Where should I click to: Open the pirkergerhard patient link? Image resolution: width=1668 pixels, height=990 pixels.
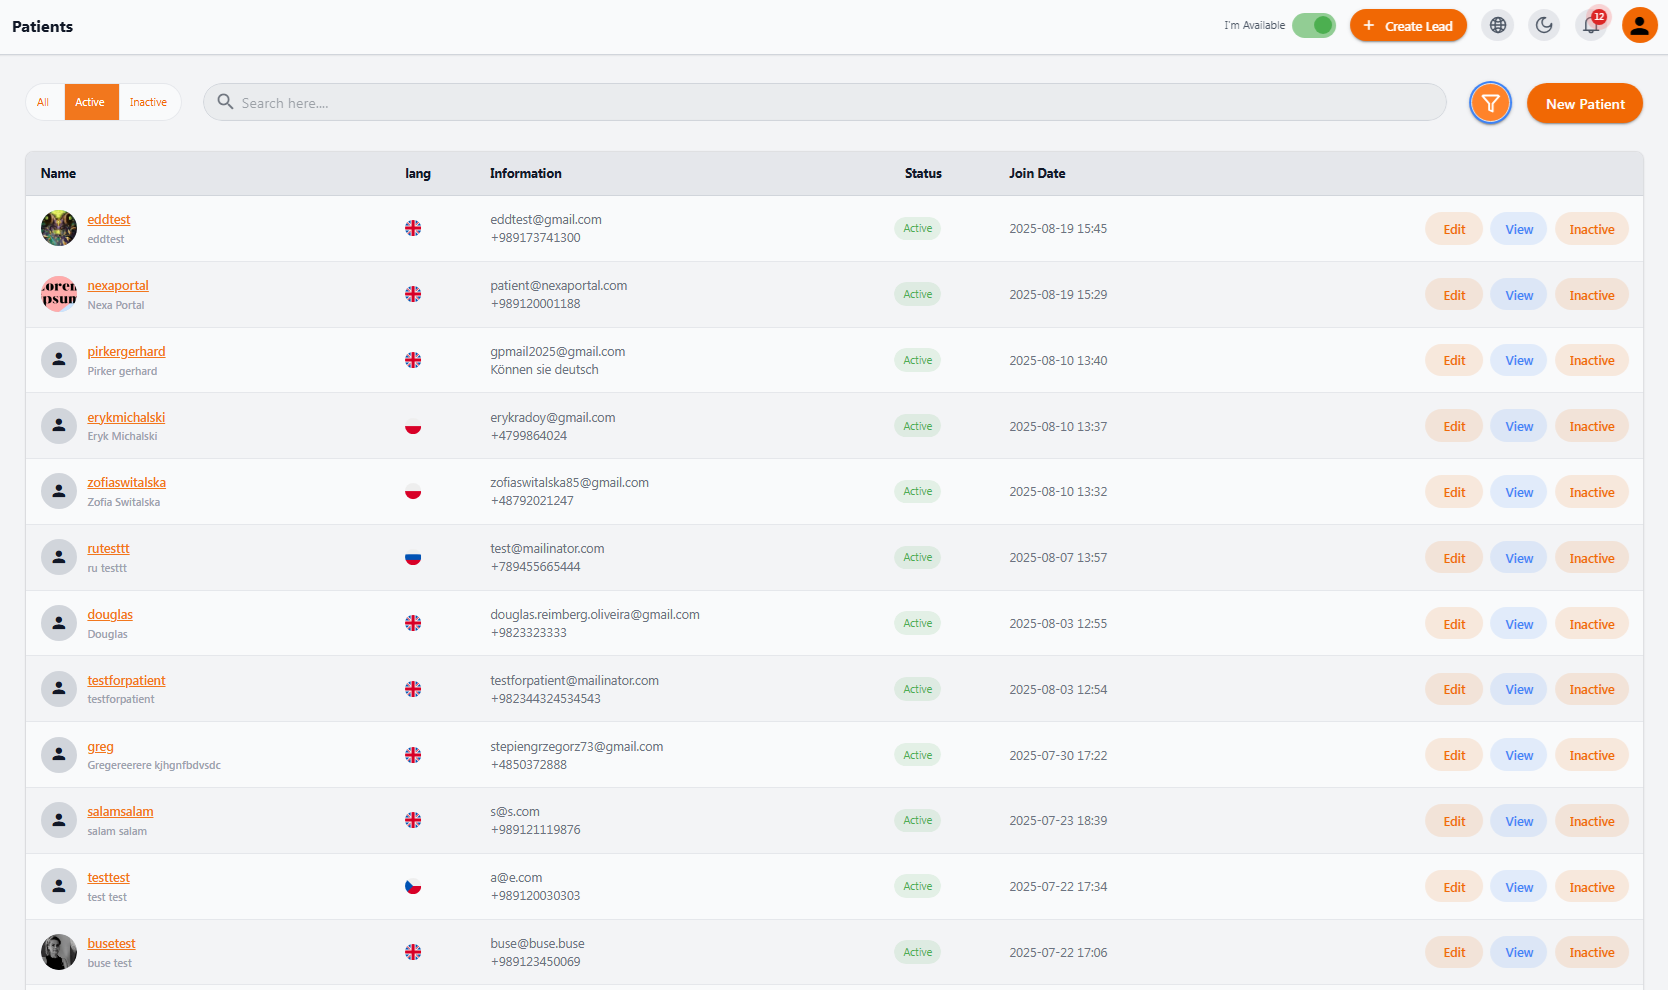pyautogui.click(x=126, y=351)
